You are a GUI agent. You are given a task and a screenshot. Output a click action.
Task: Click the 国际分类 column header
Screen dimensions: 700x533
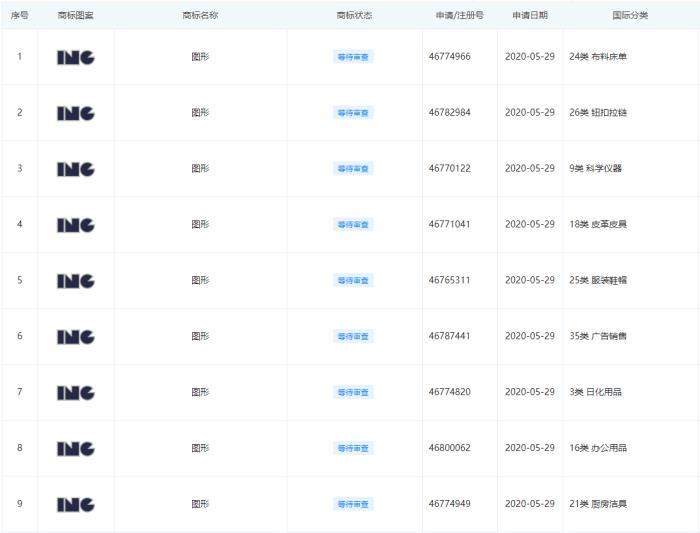click(630, 16)
